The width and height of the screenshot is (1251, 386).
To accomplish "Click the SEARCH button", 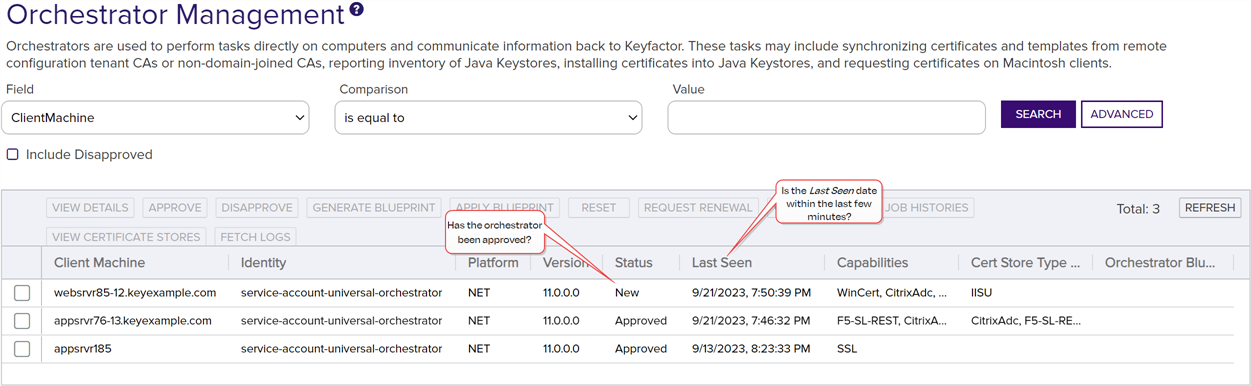I will (1038, 114).
